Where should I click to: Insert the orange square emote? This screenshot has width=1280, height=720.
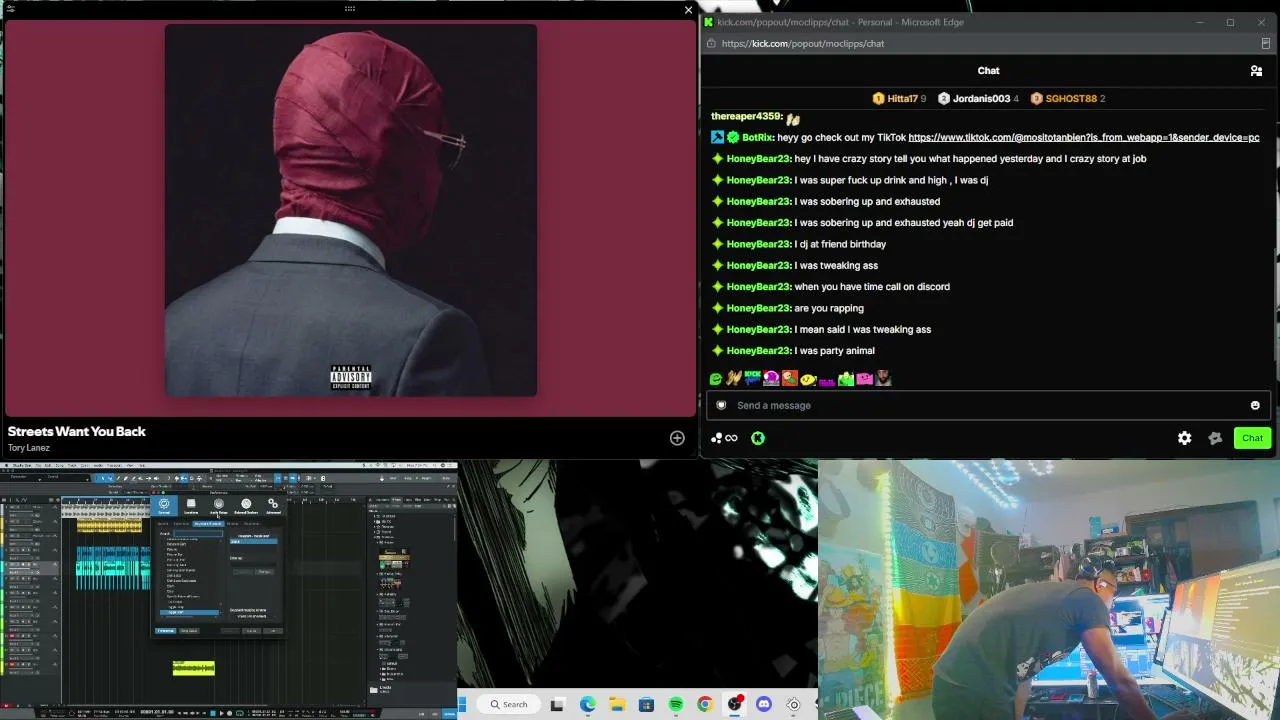click(x=790, y=379)
